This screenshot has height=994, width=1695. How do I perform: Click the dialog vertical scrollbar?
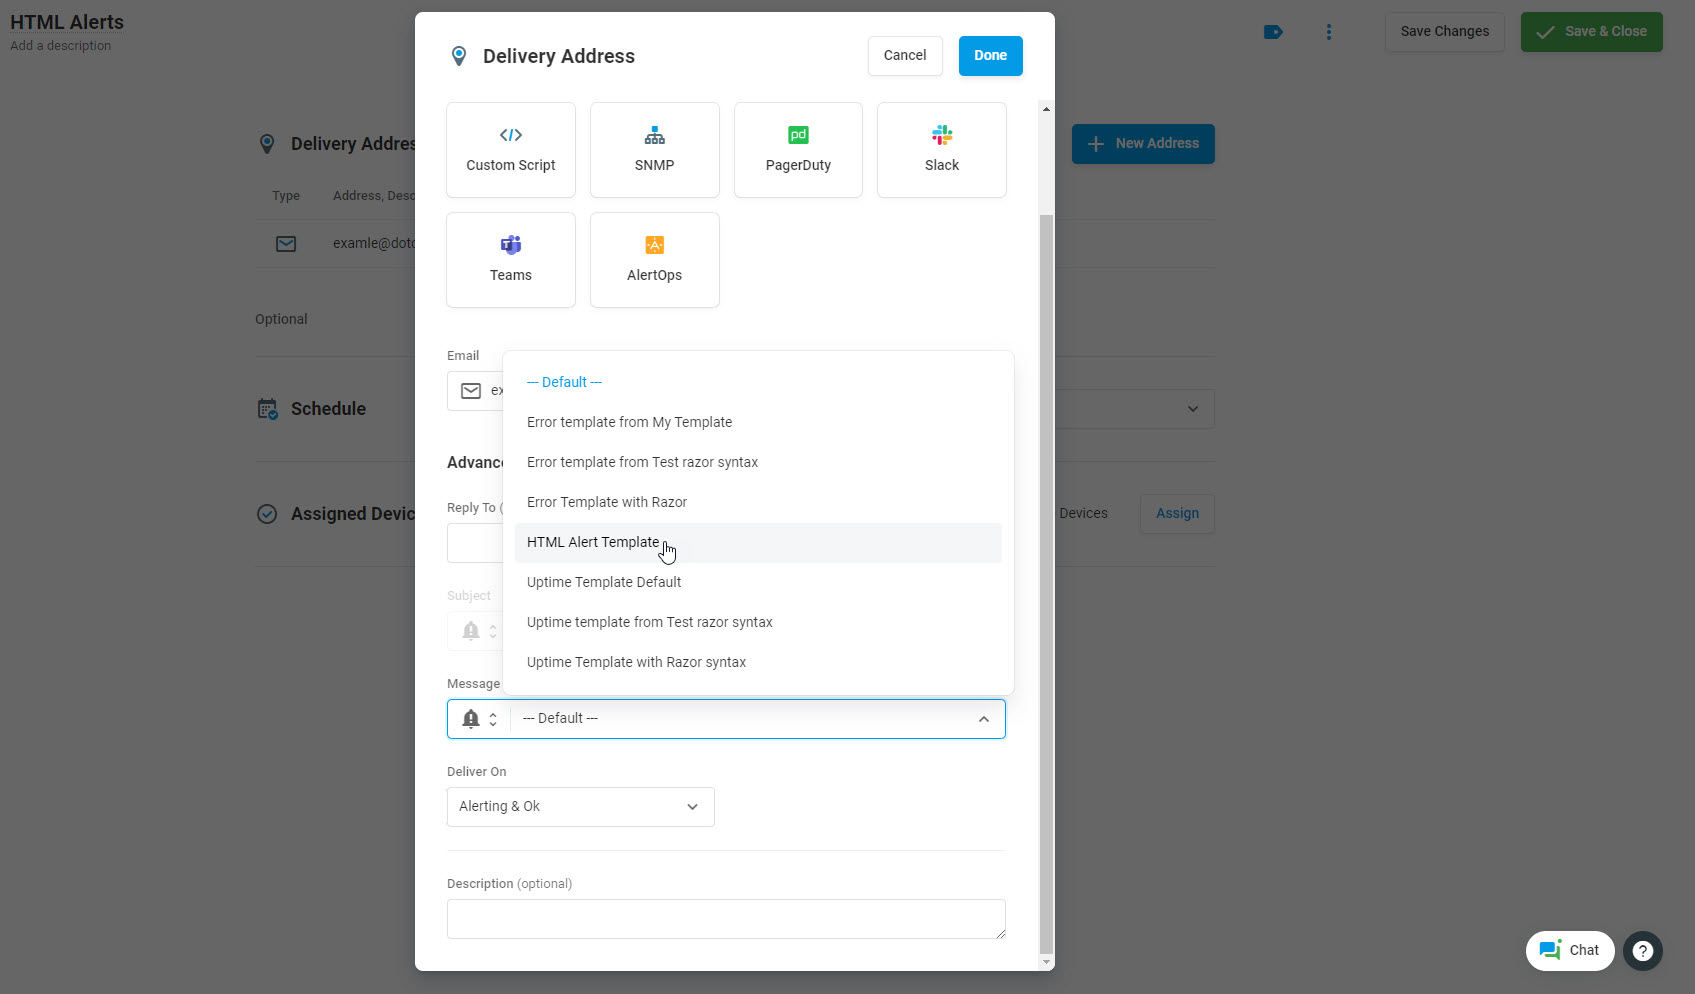[x=1046, y=580]
